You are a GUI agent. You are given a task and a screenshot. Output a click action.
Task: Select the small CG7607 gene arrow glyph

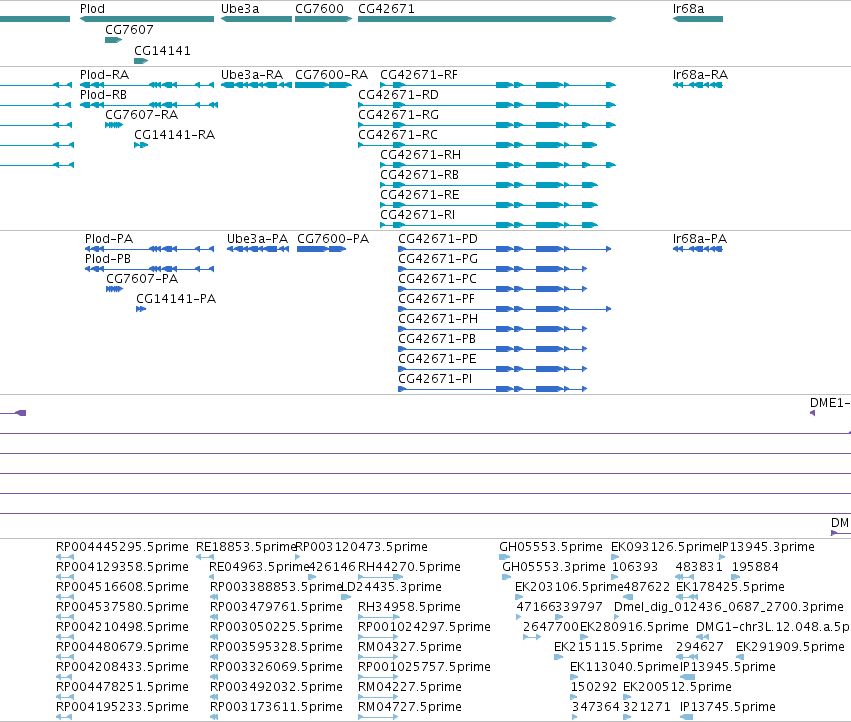pyautogui.click(x=113, y=40)
